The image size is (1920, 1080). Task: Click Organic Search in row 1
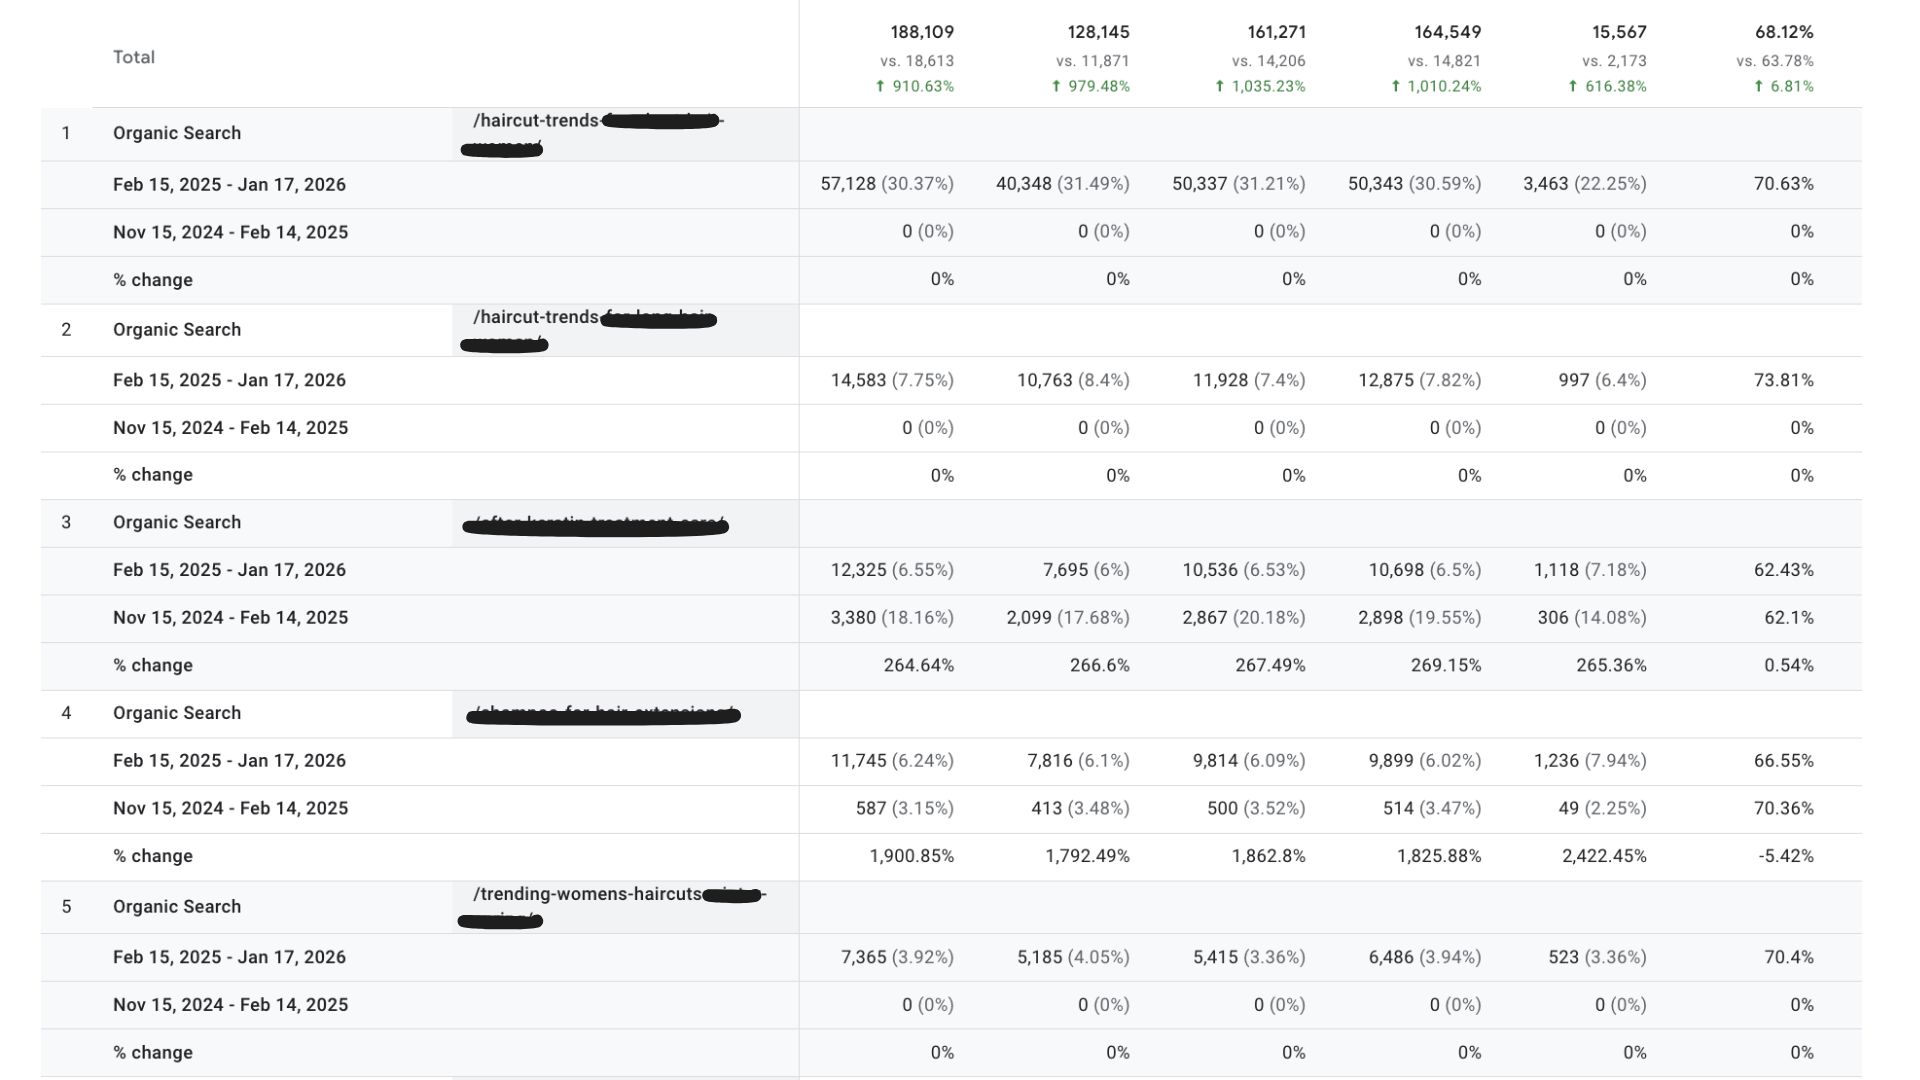(177, 133)
